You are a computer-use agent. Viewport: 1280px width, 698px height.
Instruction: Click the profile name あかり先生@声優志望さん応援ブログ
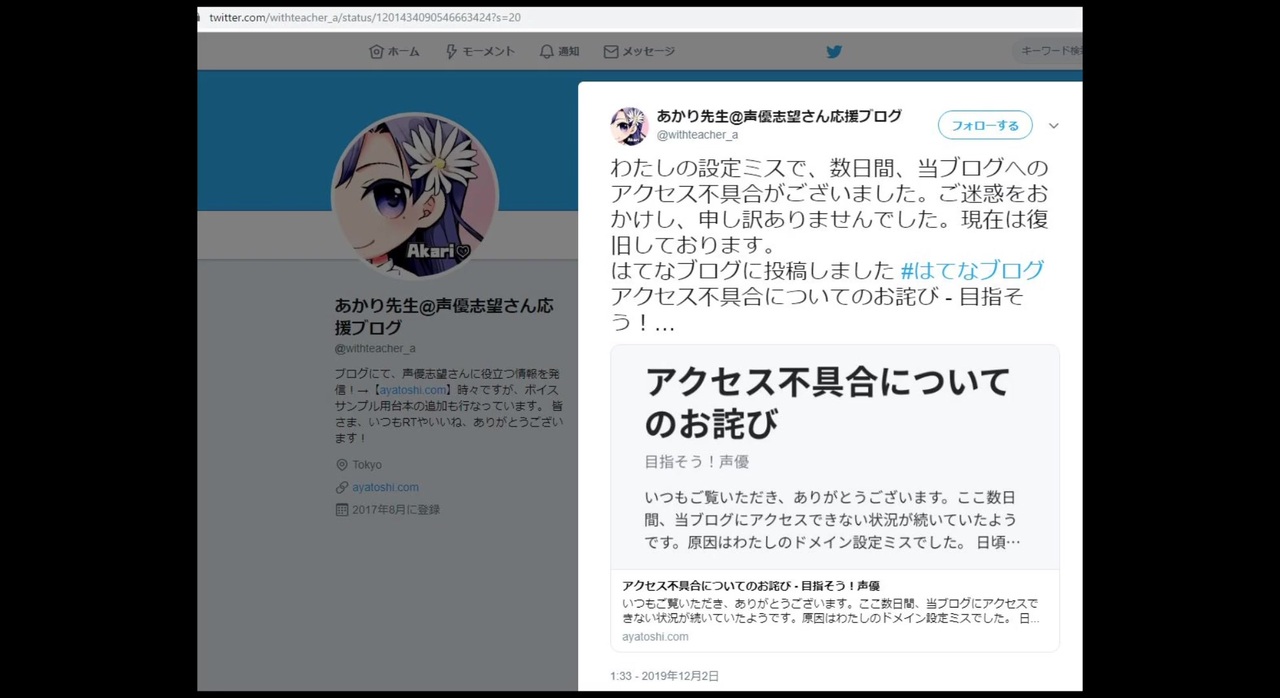(x=444, y=316)
